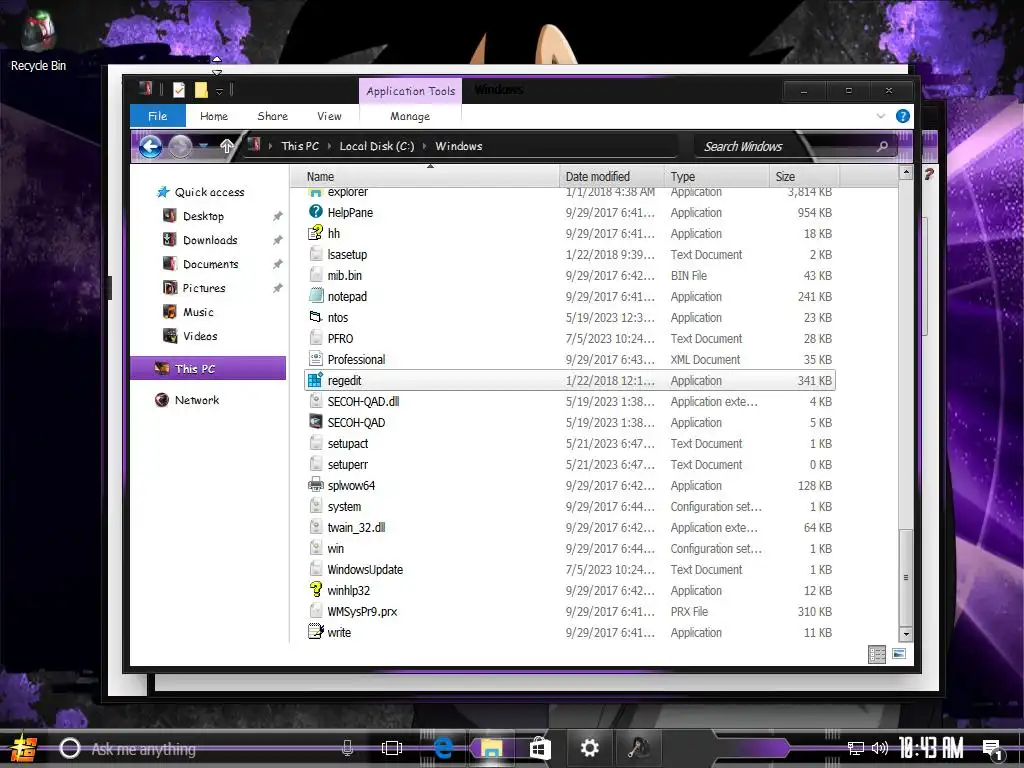Sort files by Type column
The height and width of the screenshot is (768, 1024).
click(717, 176)
